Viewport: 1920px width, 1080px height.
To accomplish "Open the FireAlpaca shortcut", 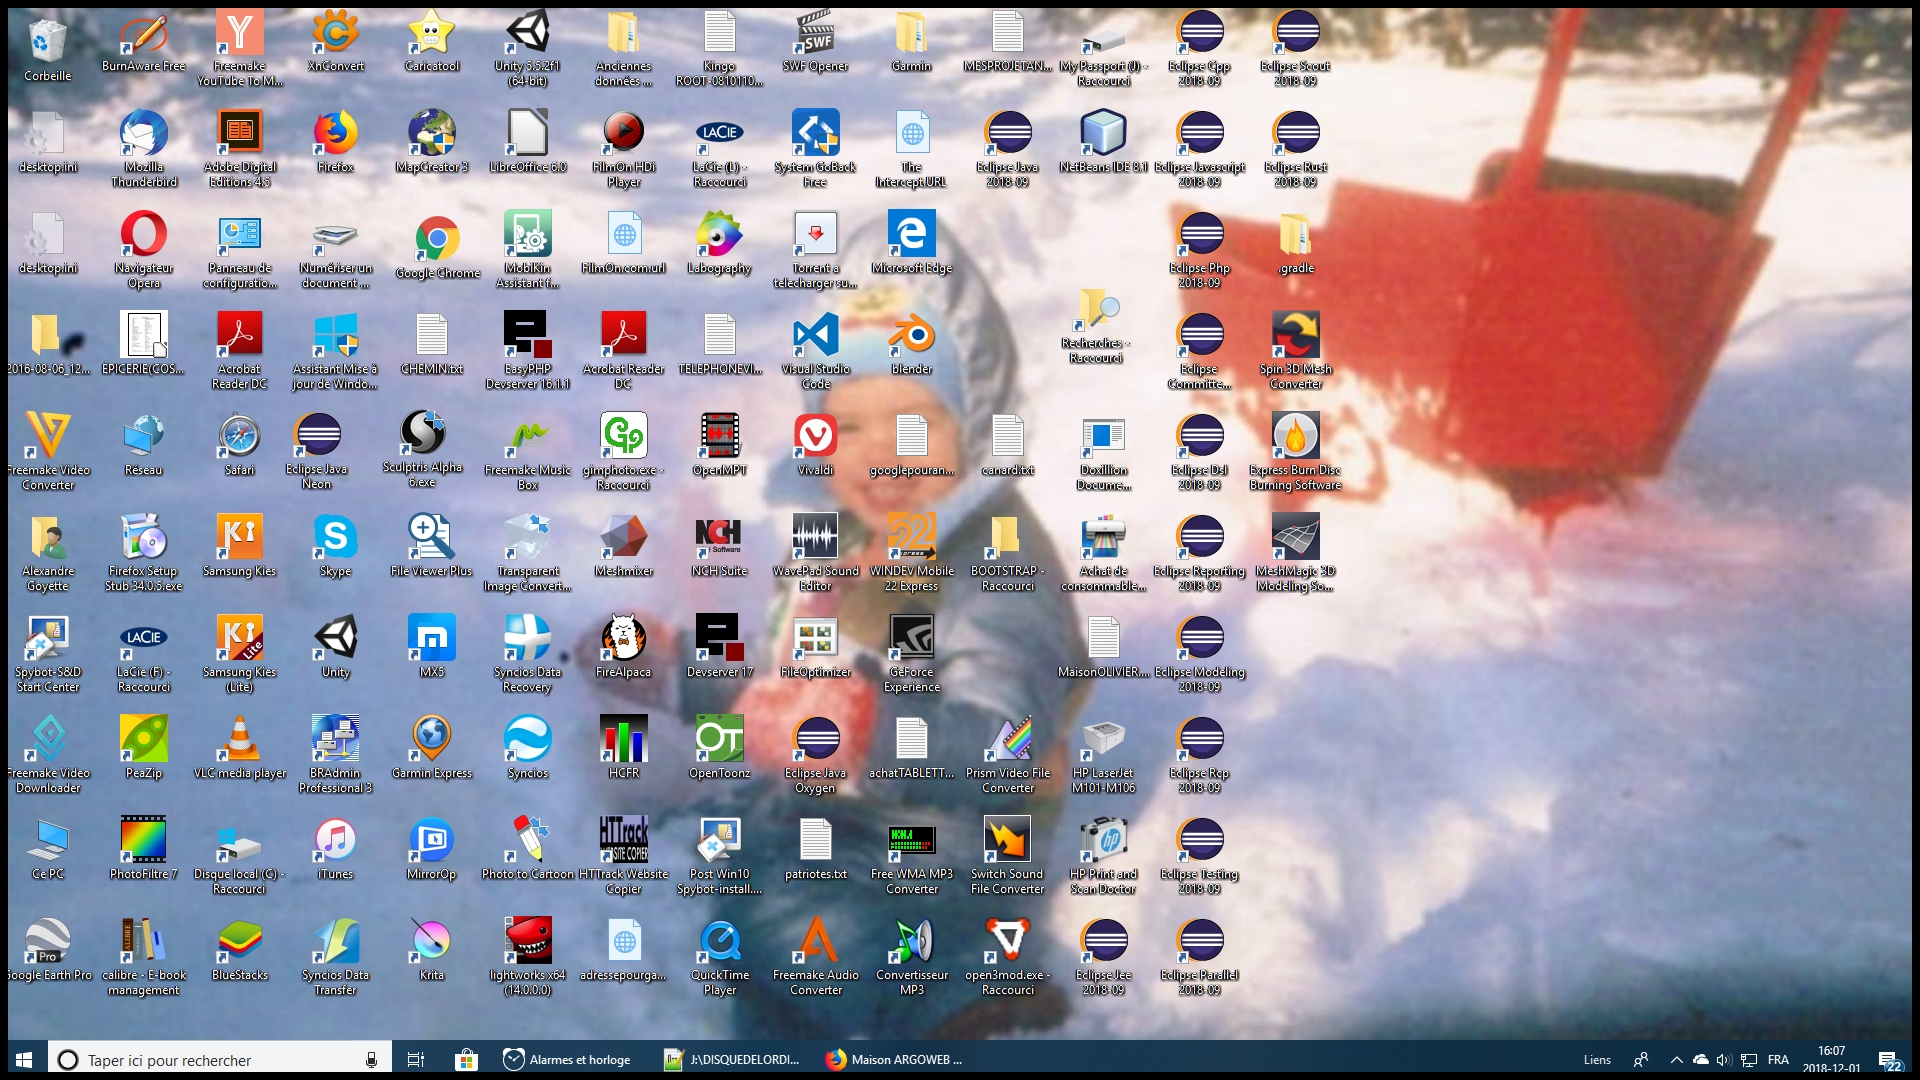I will point(623,638).
